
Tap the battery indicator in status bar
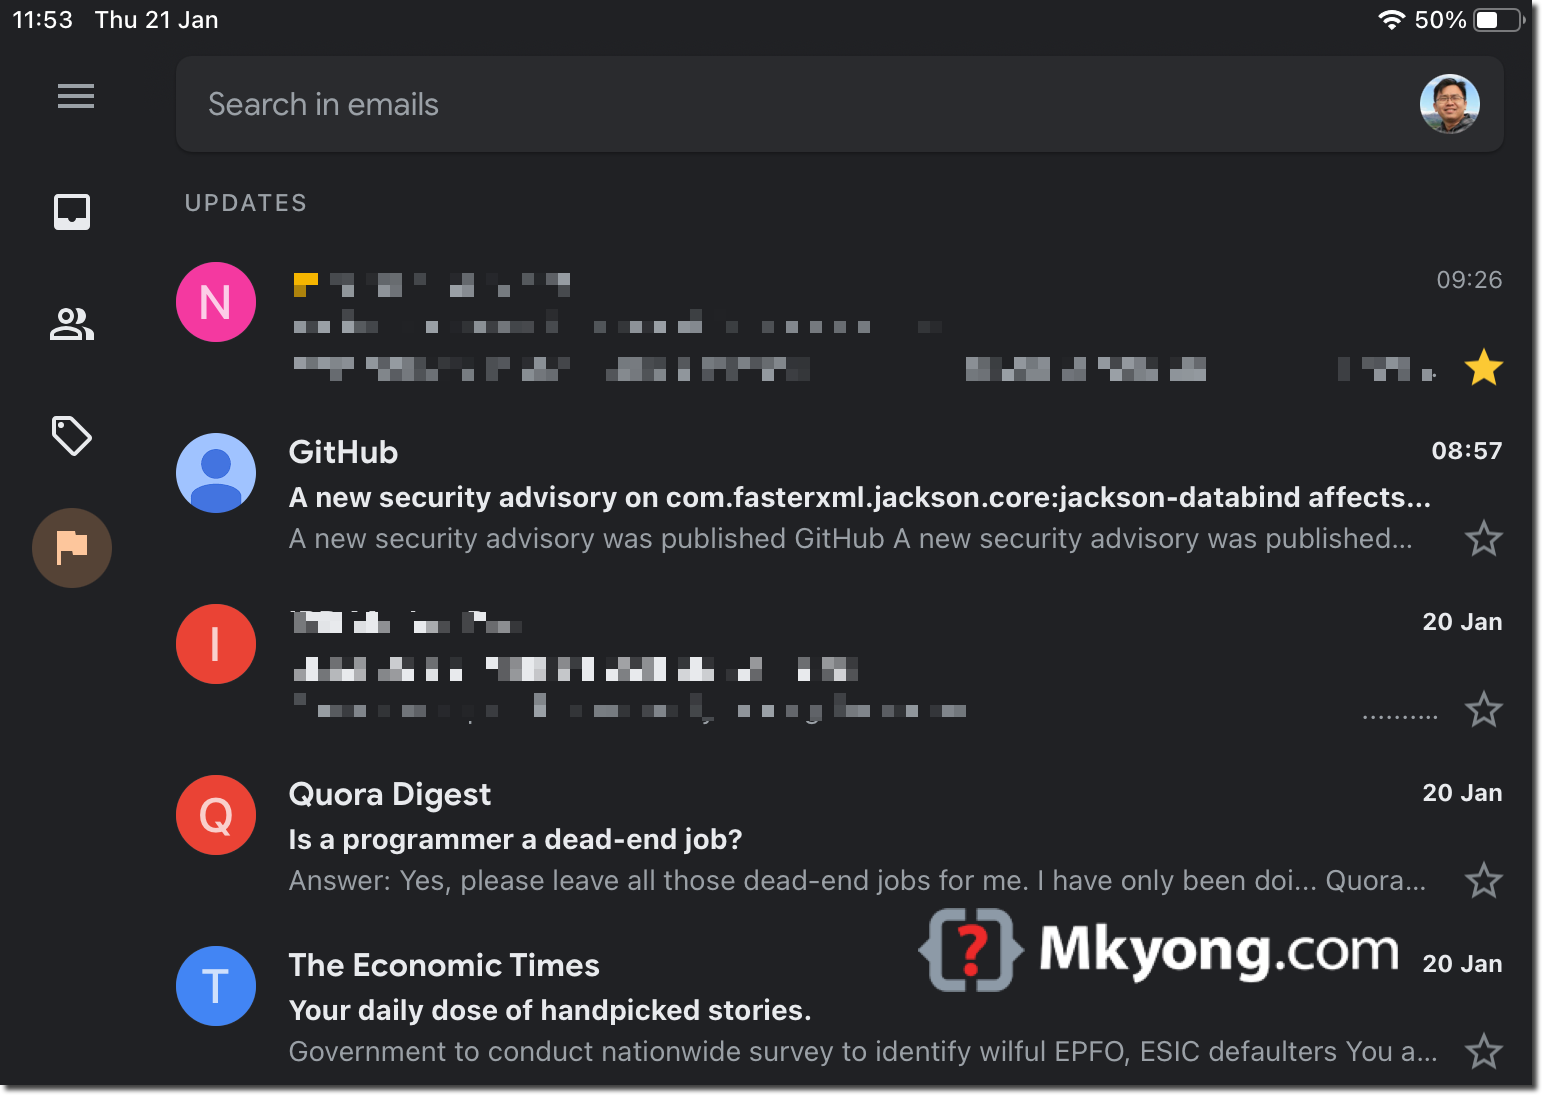click(1499, 20)
